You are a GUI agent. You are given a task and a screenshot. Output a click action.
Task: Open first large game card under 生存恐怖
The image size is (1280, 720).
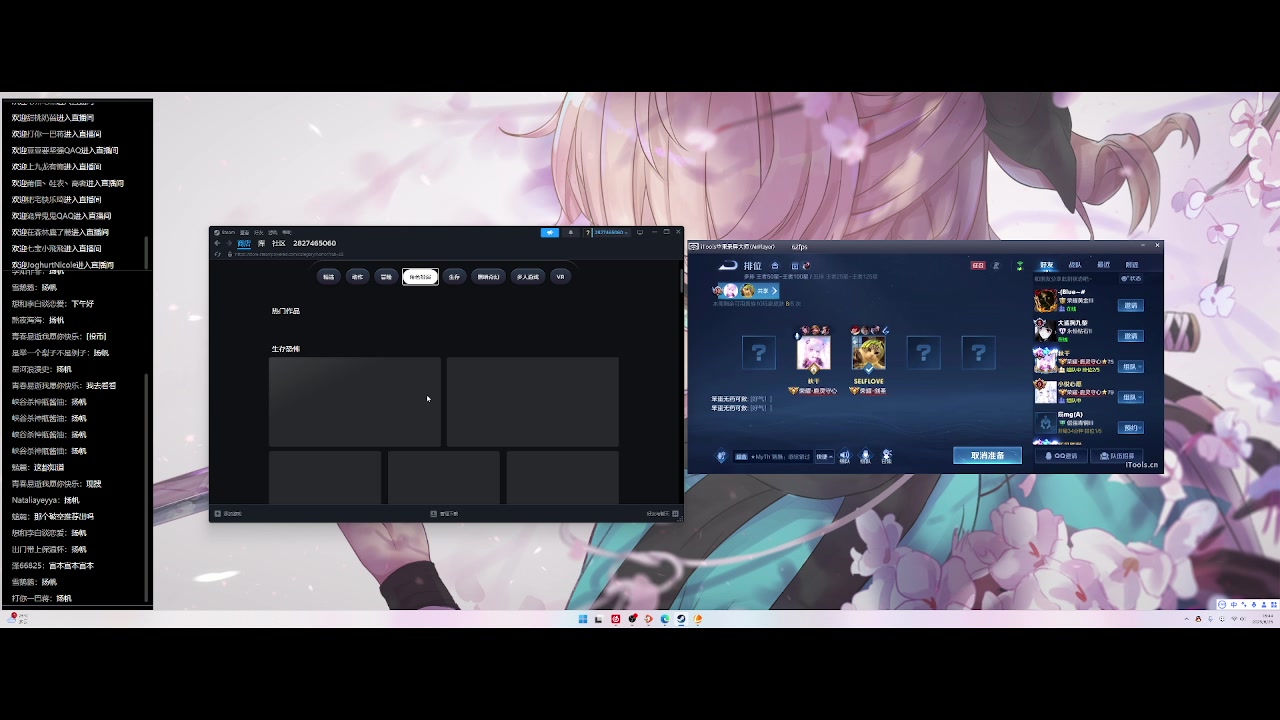[x=354, y=402]
